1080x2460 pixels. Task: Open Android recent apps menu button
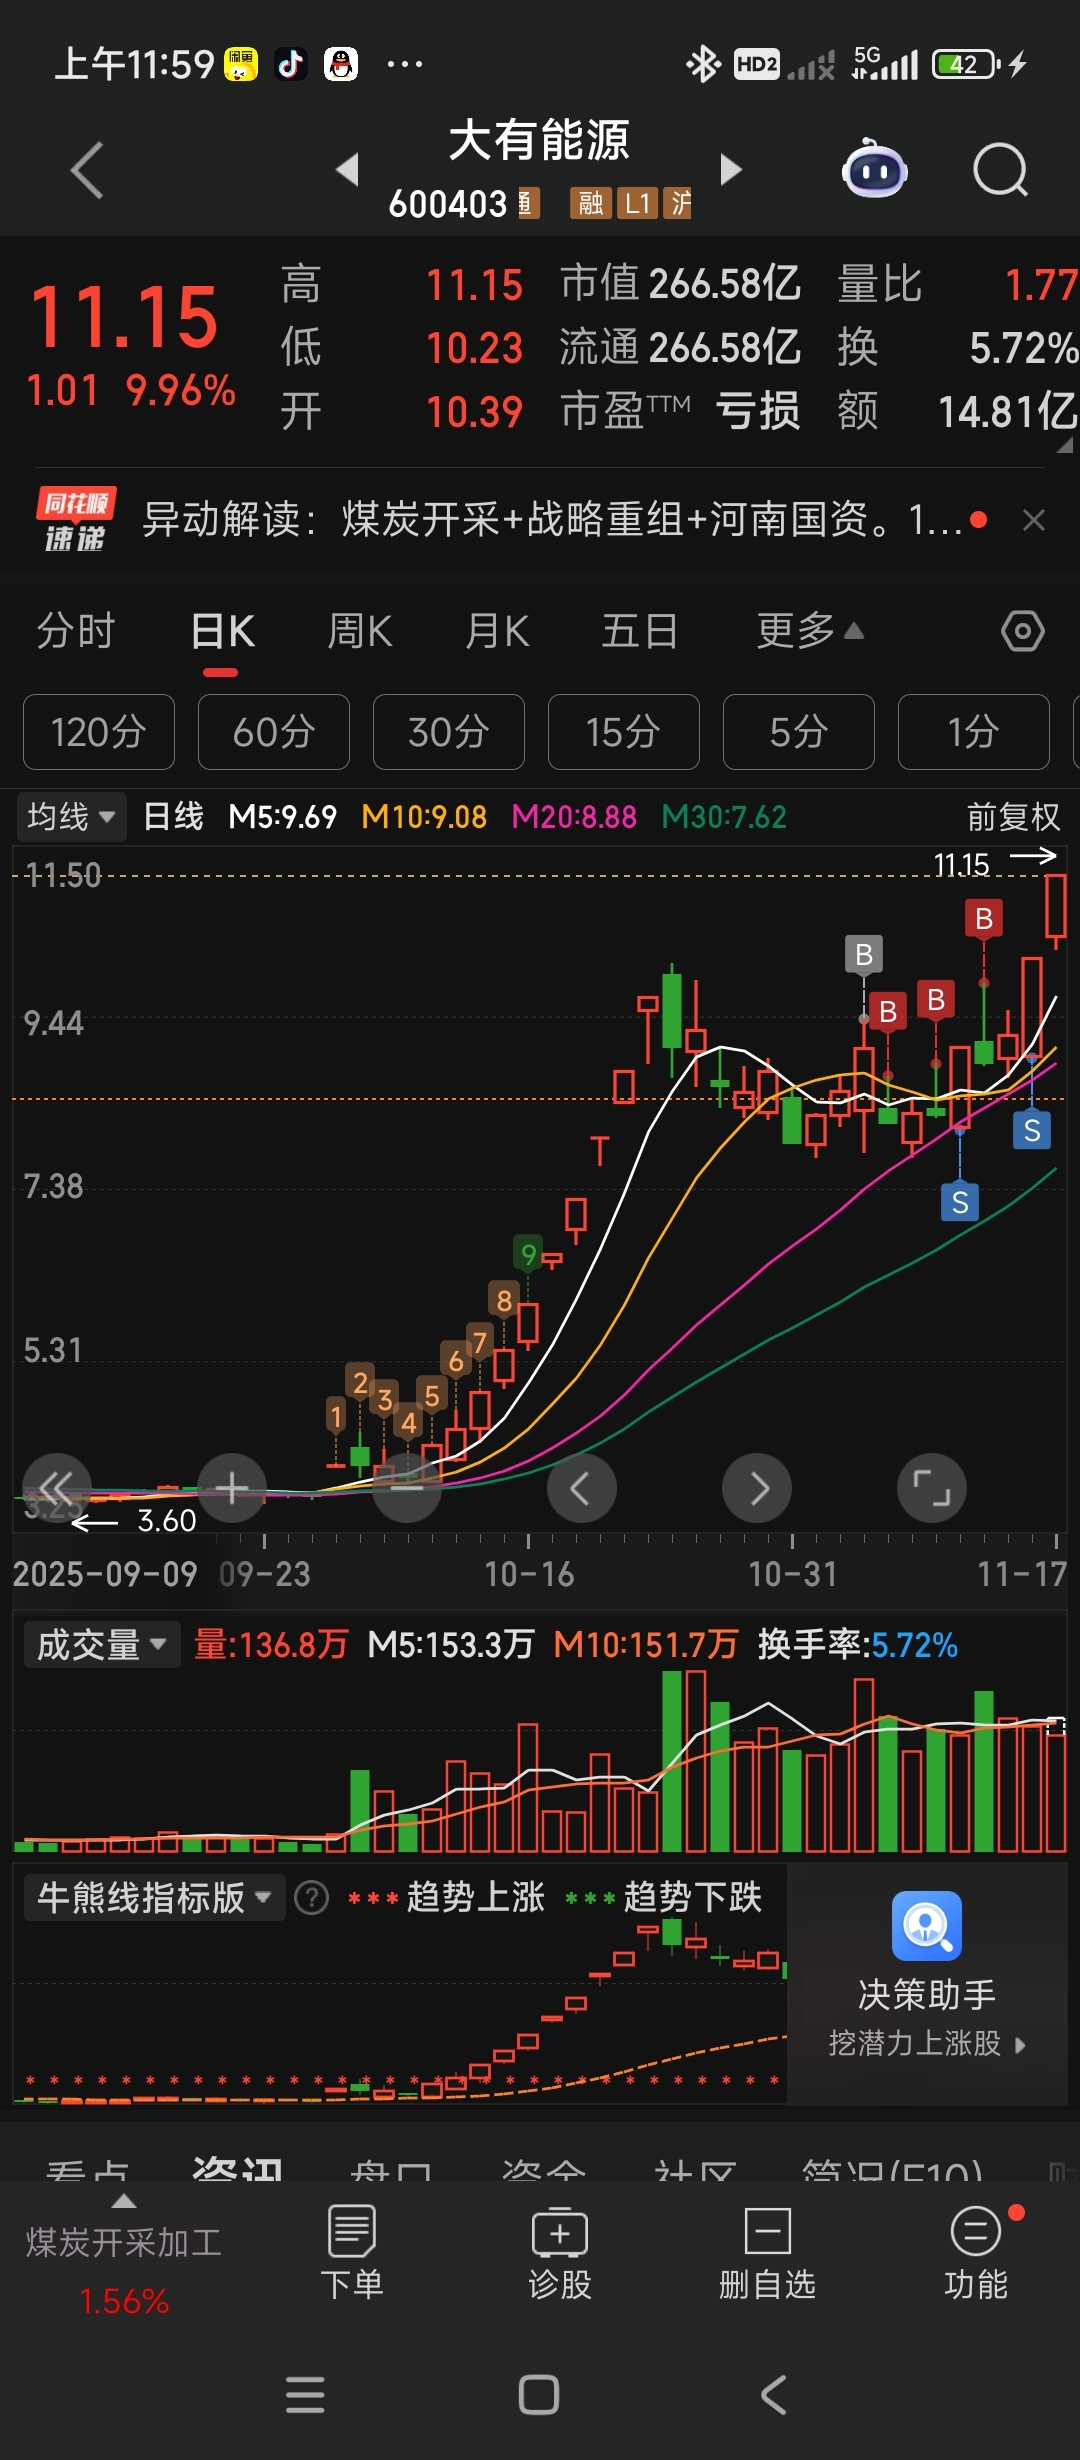coord(305,2395)
